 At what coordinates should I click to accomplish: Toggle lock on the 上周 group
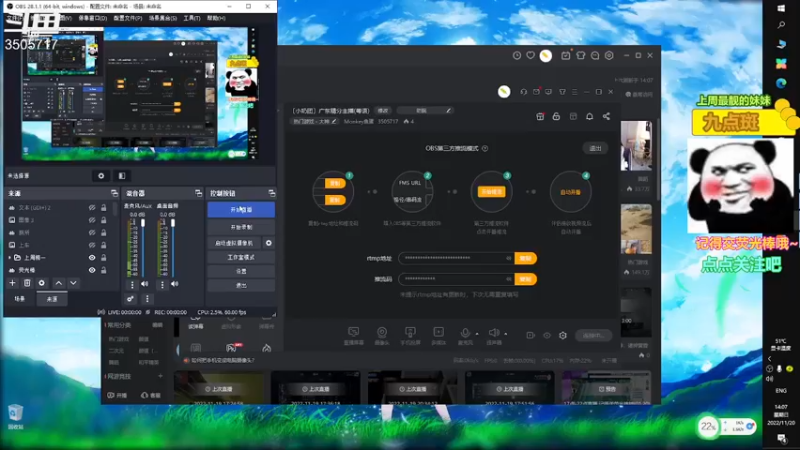[x=104, y=258]
